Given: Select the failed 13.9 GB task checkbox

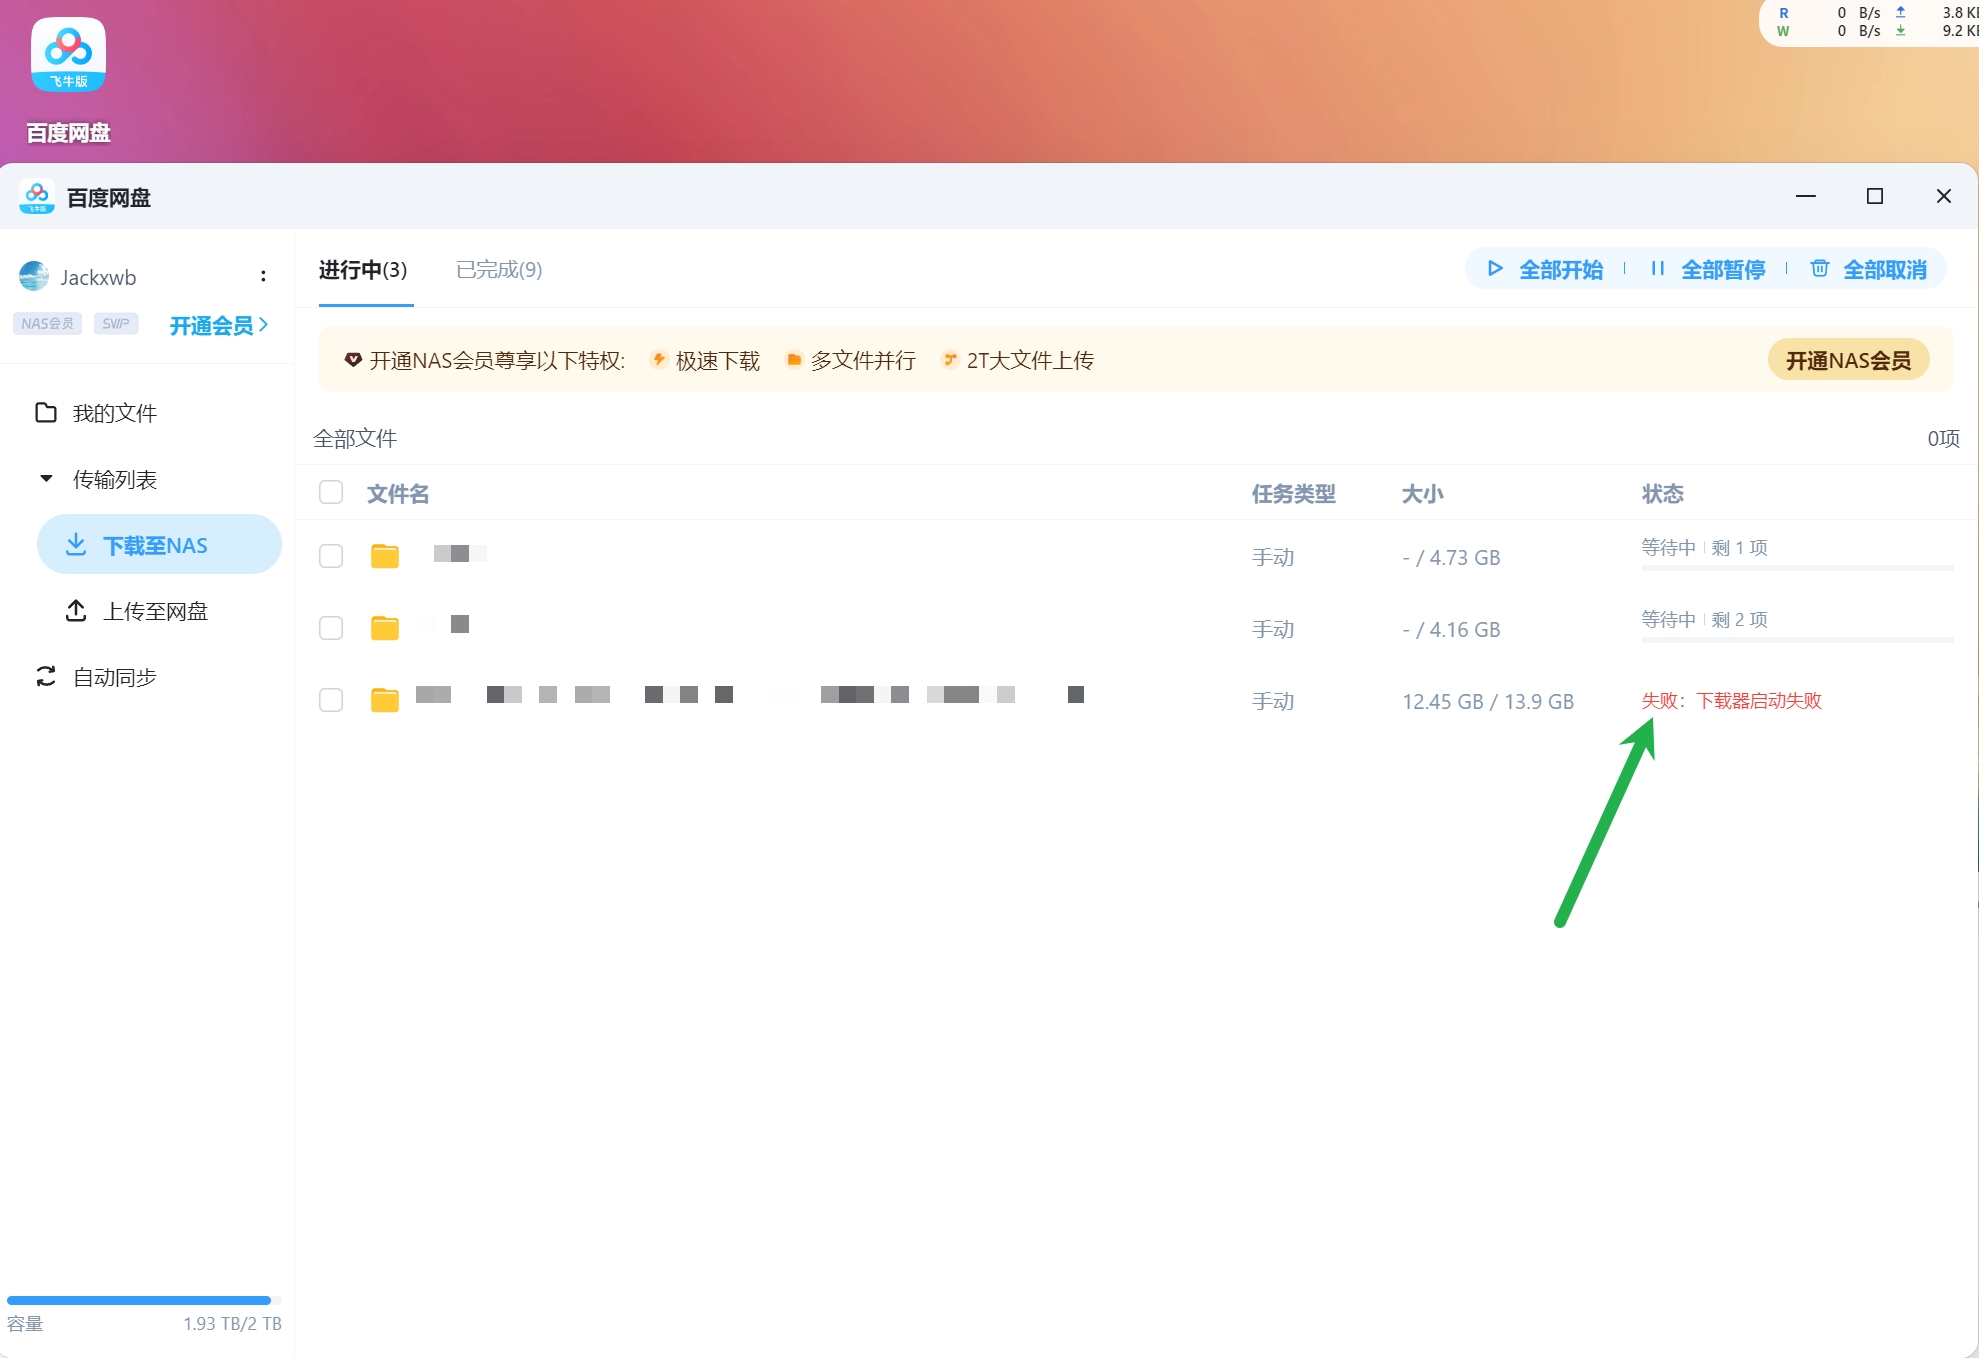Looking at the screenshot, I should (x=331, y=700).
